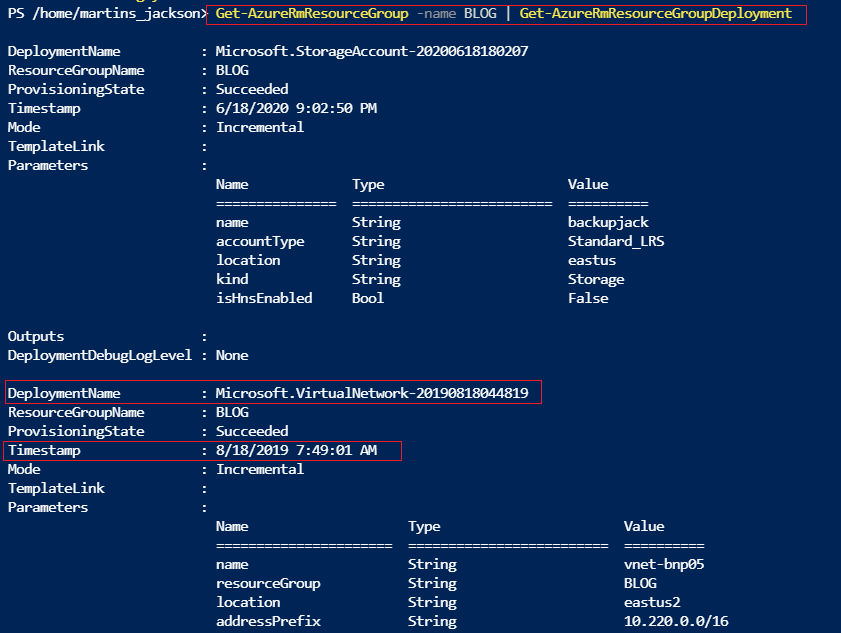The height and width of the screenshot is (633, 841).
Task: Select the Standard_LRS account type value
Action: coord(616,241)
